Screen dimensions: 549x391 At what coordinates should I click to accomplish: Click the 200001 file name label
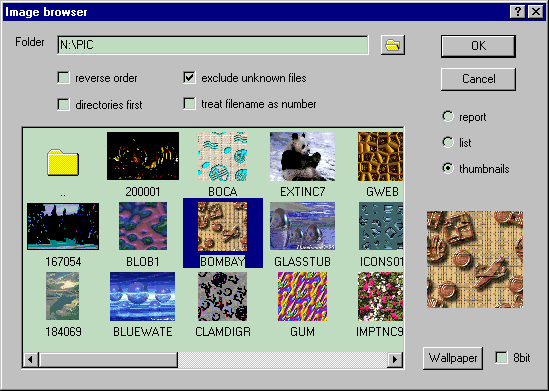pyautogui.click(x=143, y=192)
